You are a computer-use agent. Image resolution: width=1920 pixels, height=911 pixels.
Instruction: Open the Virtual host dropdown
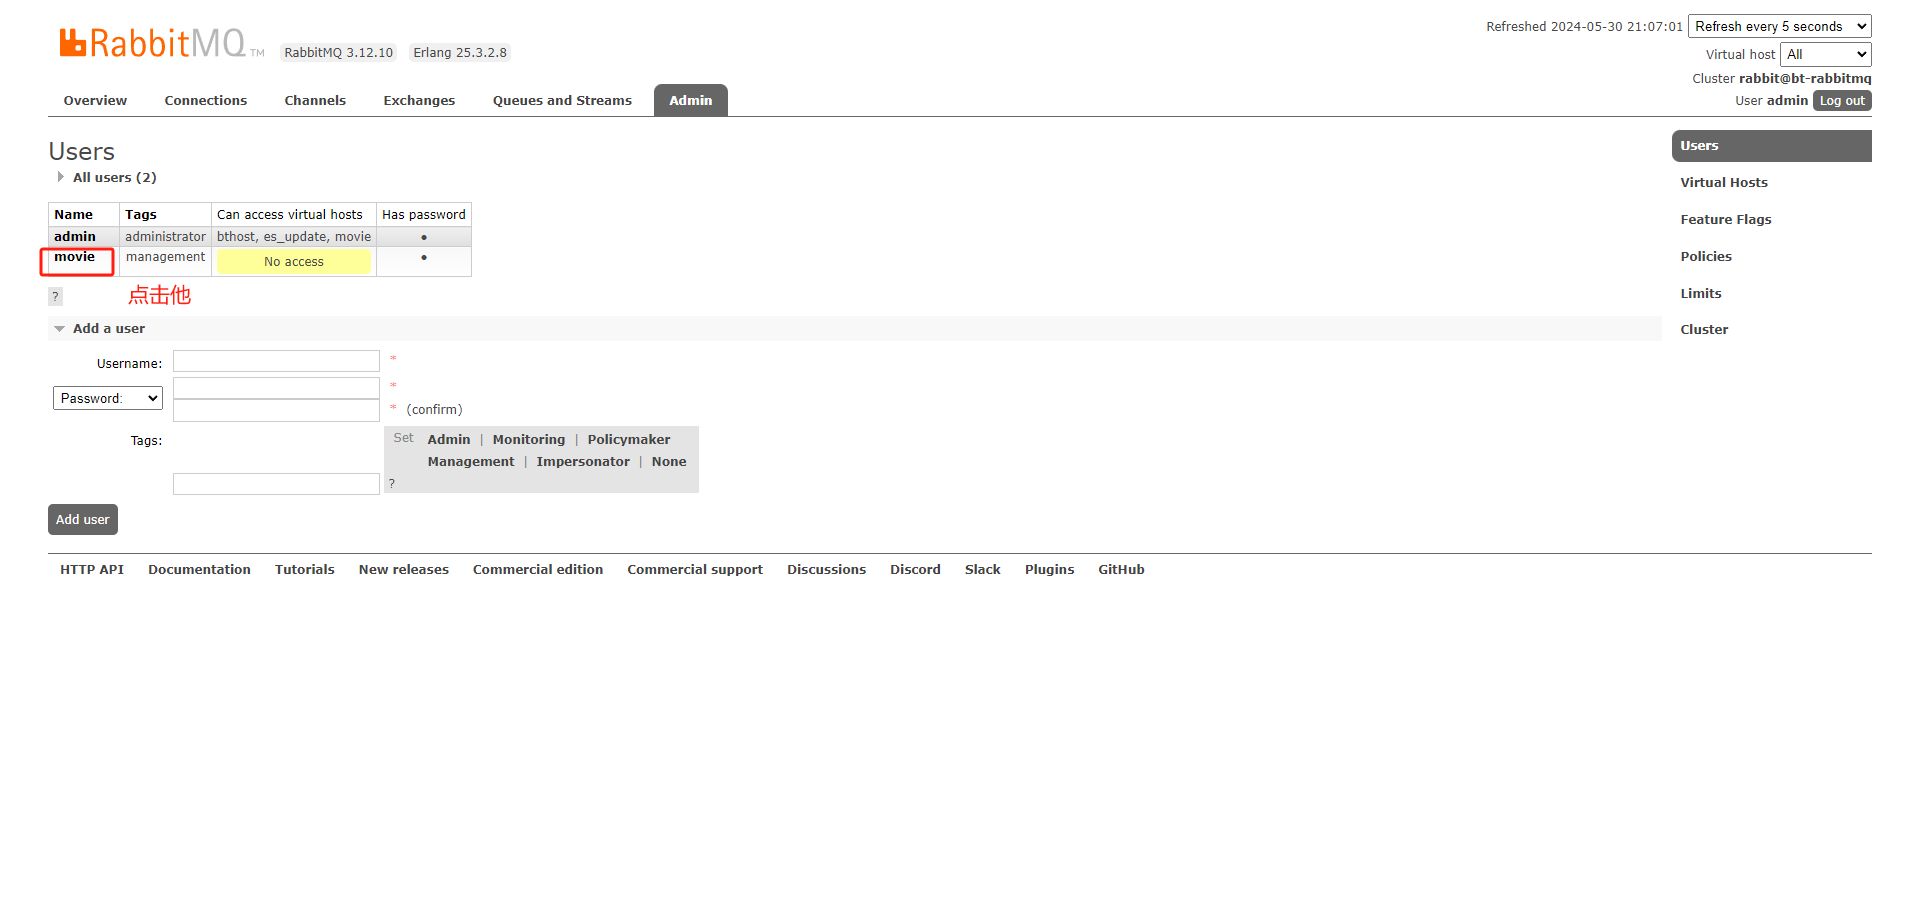pyautogui.click(x=1825, y=54)
